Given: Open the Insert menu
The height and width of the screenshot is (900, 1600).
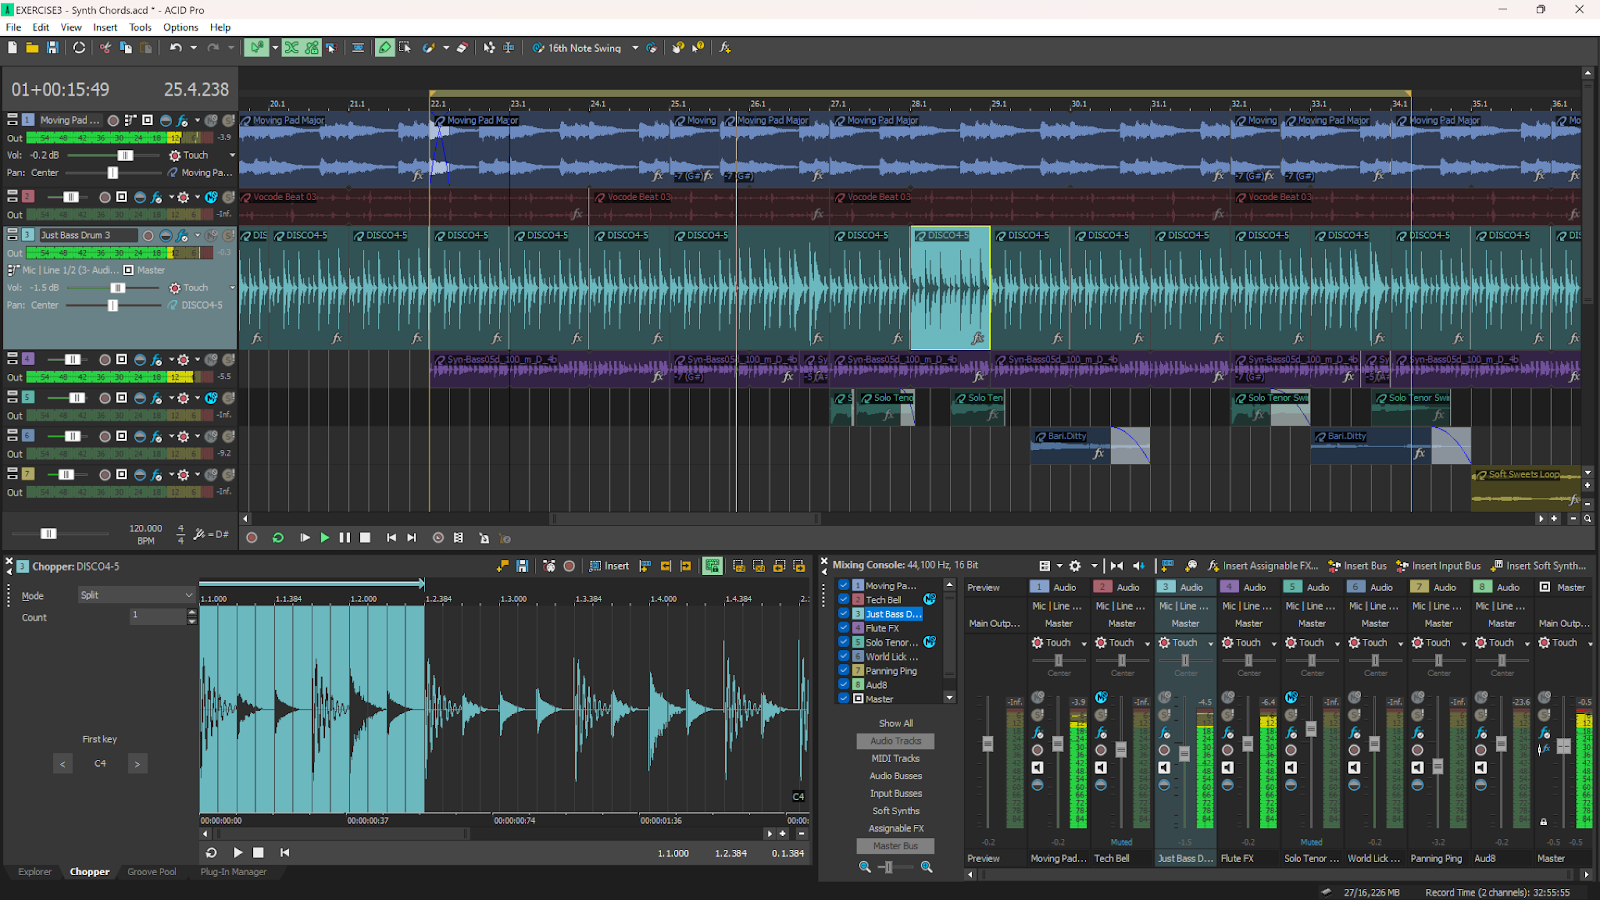Looking at the screenshot, I should coord(105,27).
